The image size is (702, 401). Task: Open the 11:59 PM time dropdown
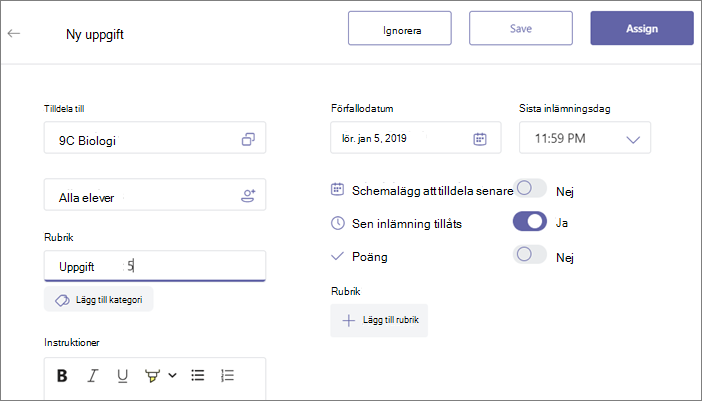(585, 138)
